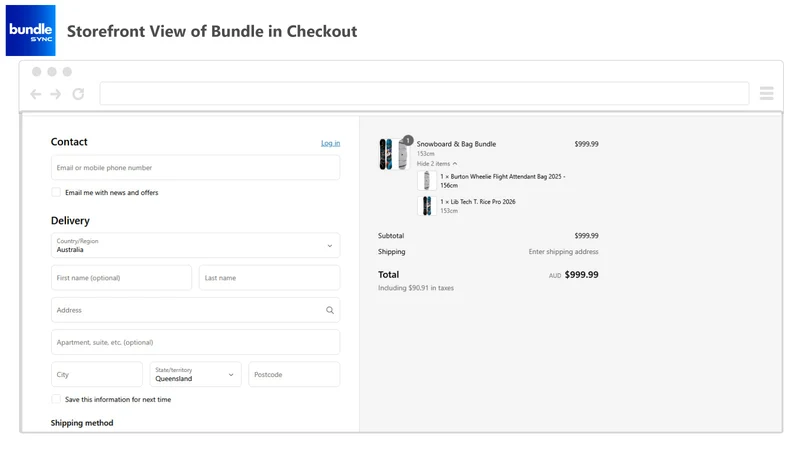Screen dimensions: 800x450
Task: Click the browser forward arrow
Action: click(56, 94)
